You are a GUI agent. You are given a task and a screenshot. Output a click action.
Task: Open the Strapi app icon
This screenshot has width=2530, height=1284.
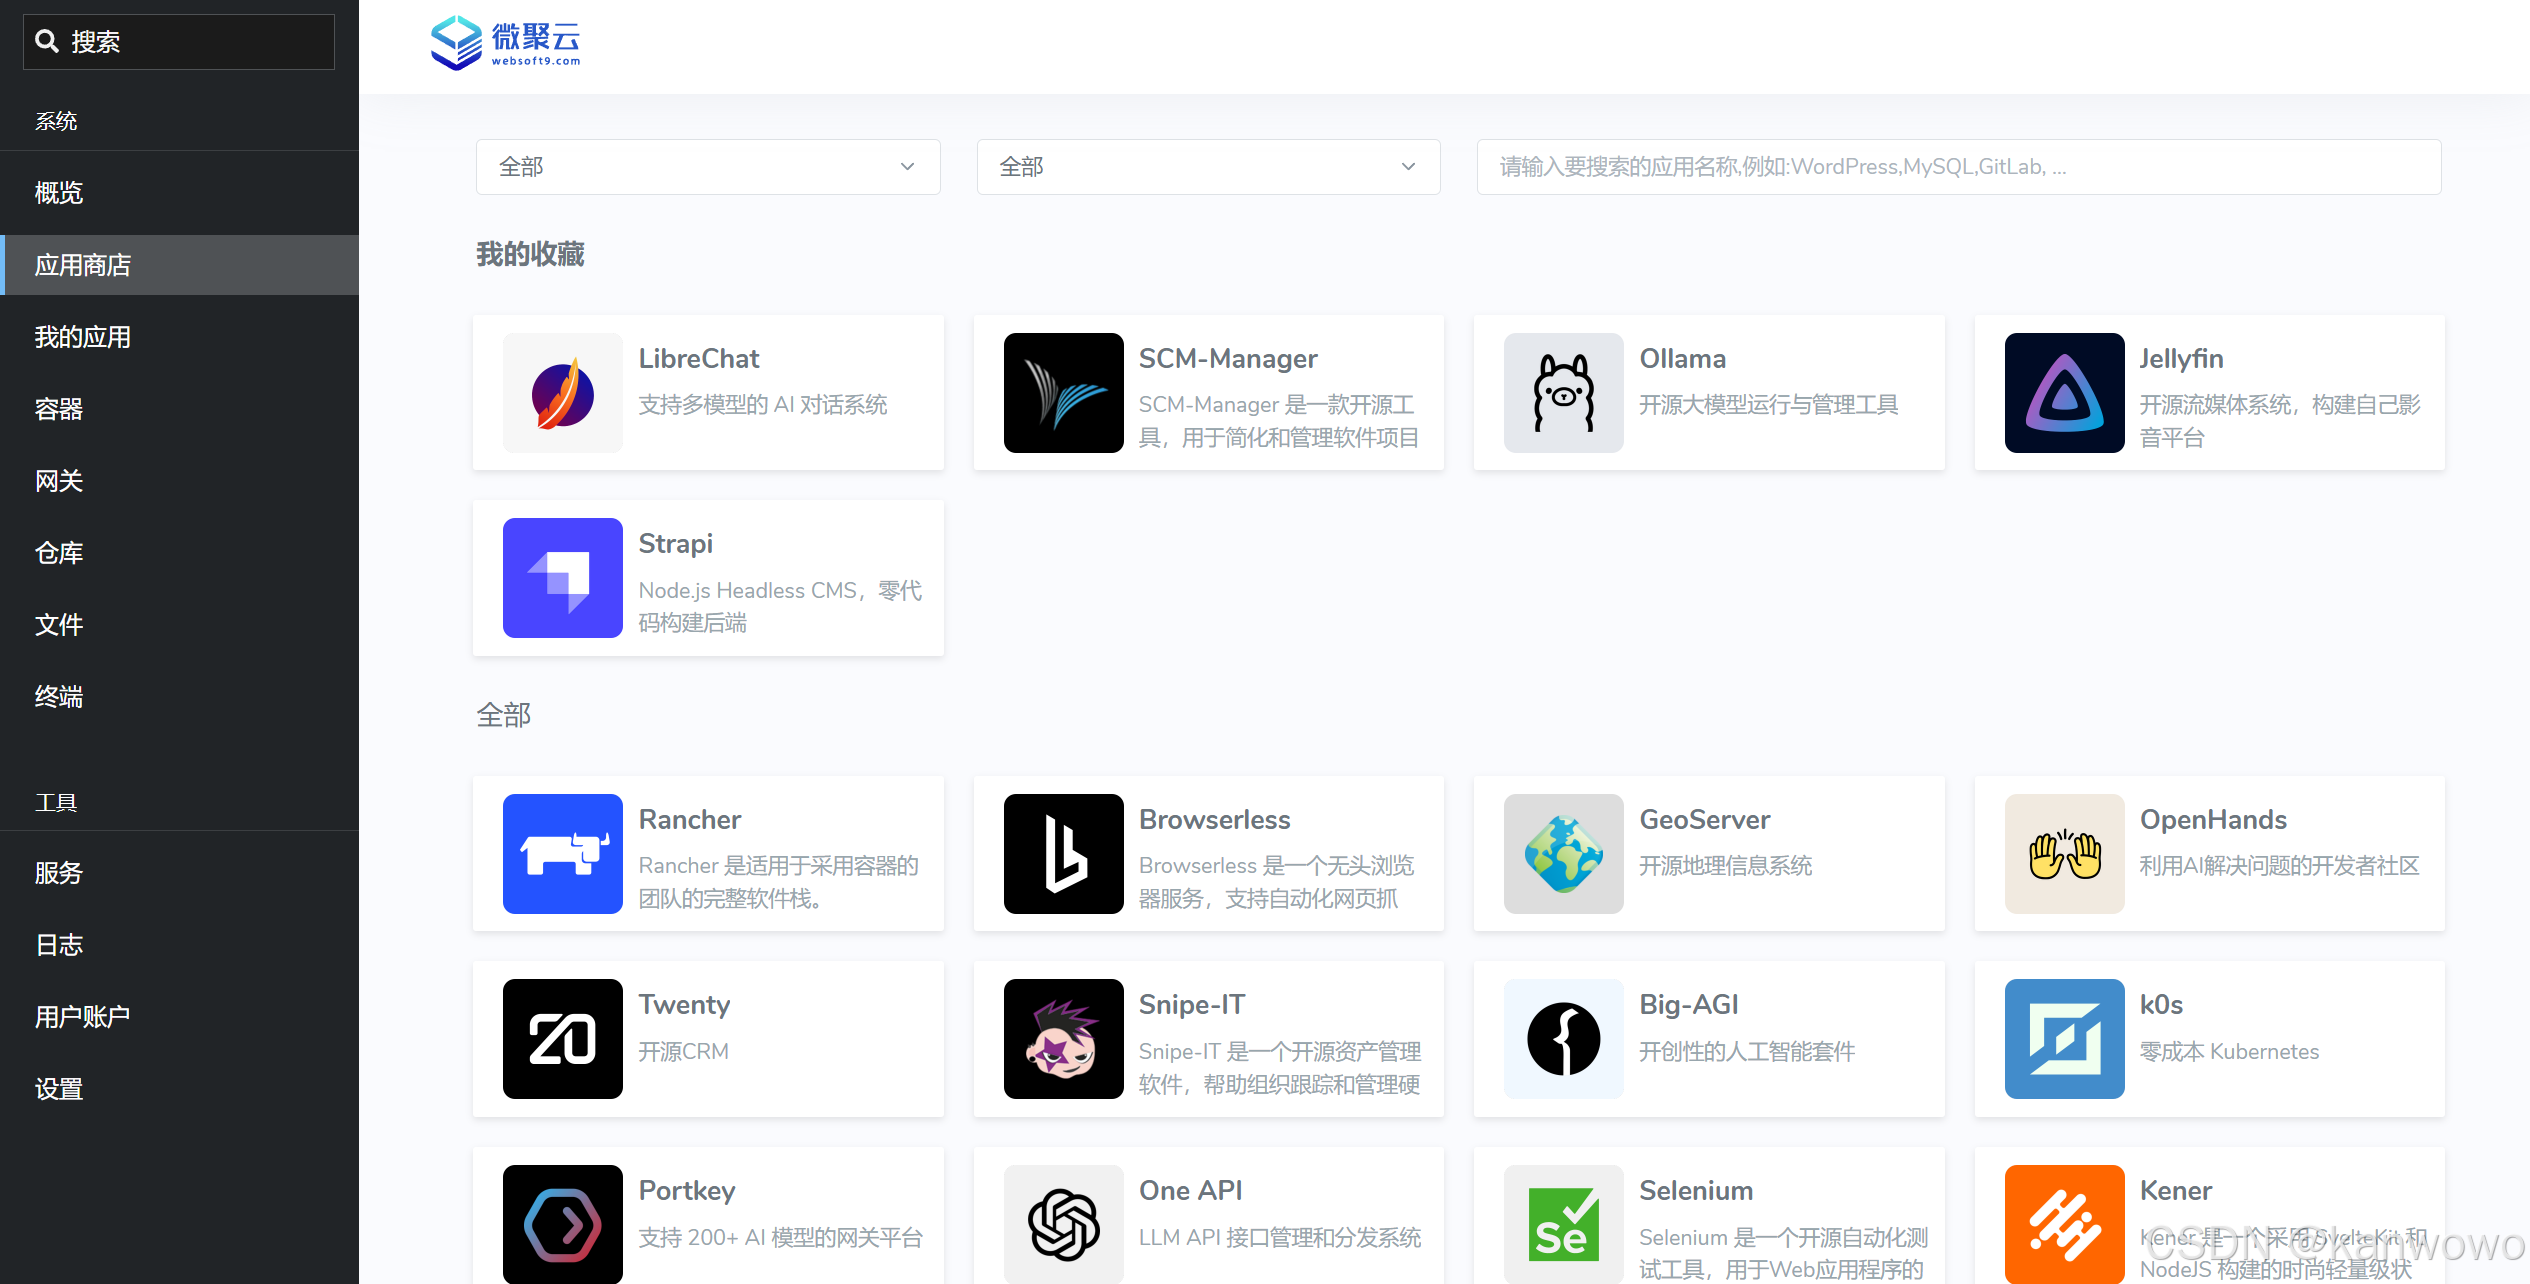click(563, 578)
